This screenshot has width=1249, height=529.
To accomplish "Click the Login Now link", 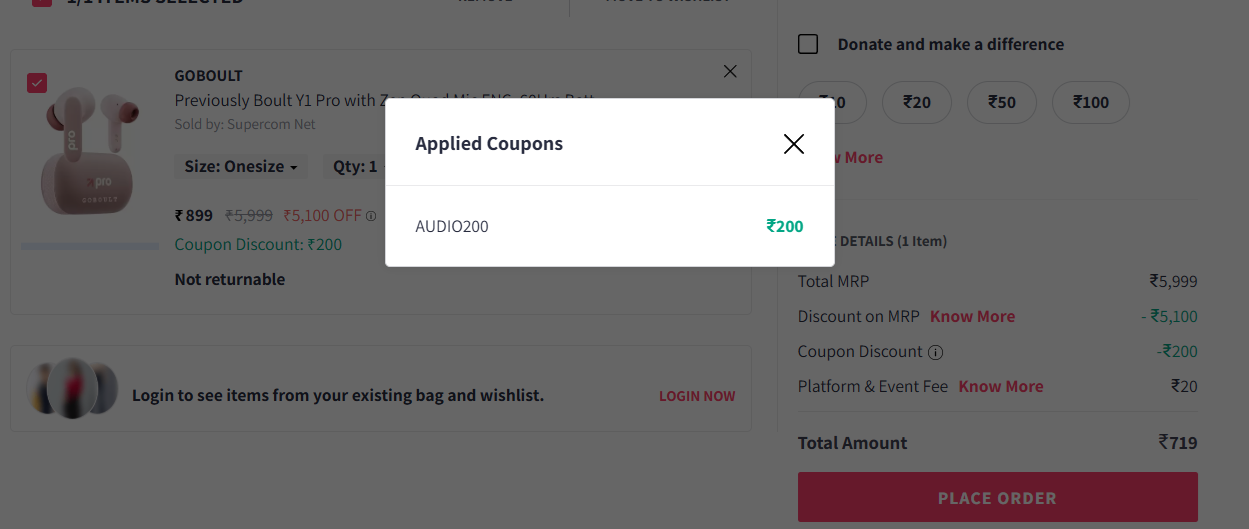I will (x=697, y=396).
